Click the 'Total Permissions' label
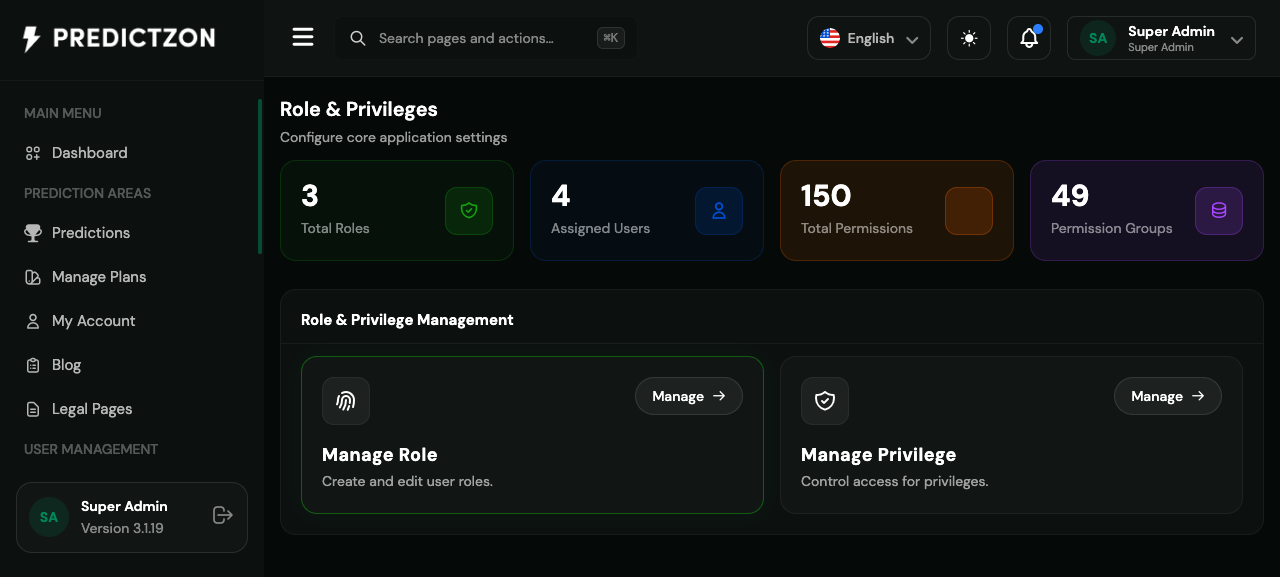This screenshot has height=577, width=1280. tap(857, 228)
